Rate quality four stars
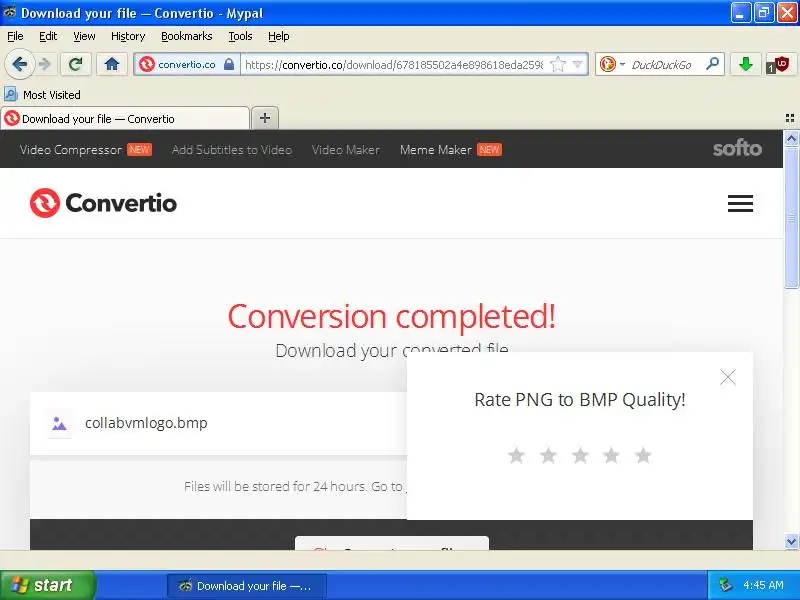 pyautogui.click(x=611, y=455)
